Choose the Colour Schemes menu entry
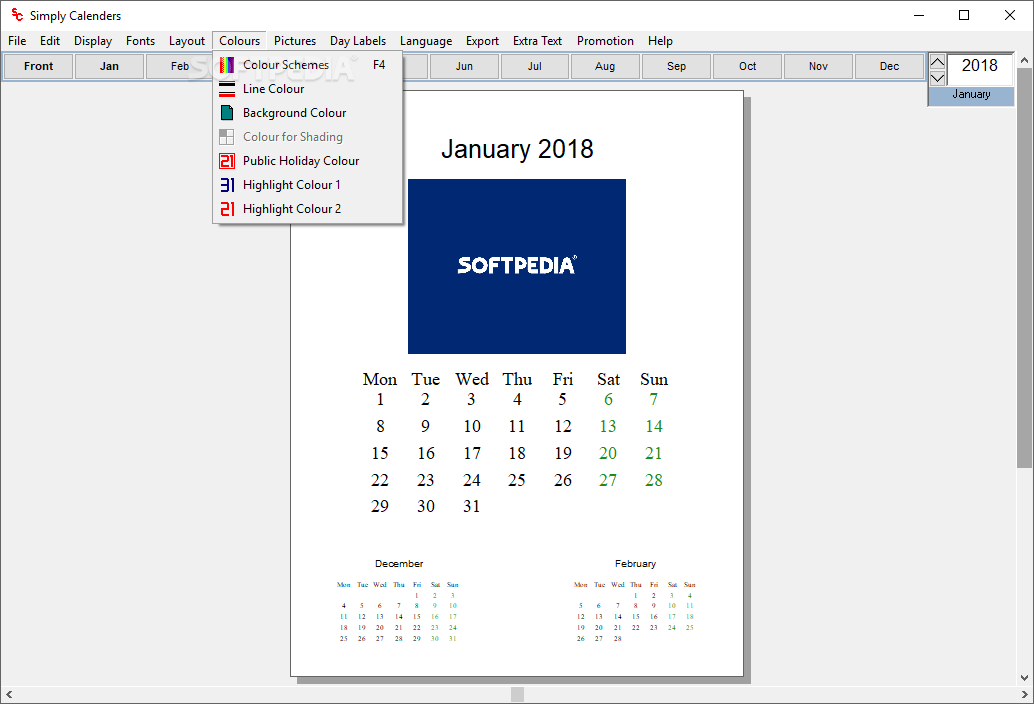The image size is (1034, 704). (x=307, y=65)
